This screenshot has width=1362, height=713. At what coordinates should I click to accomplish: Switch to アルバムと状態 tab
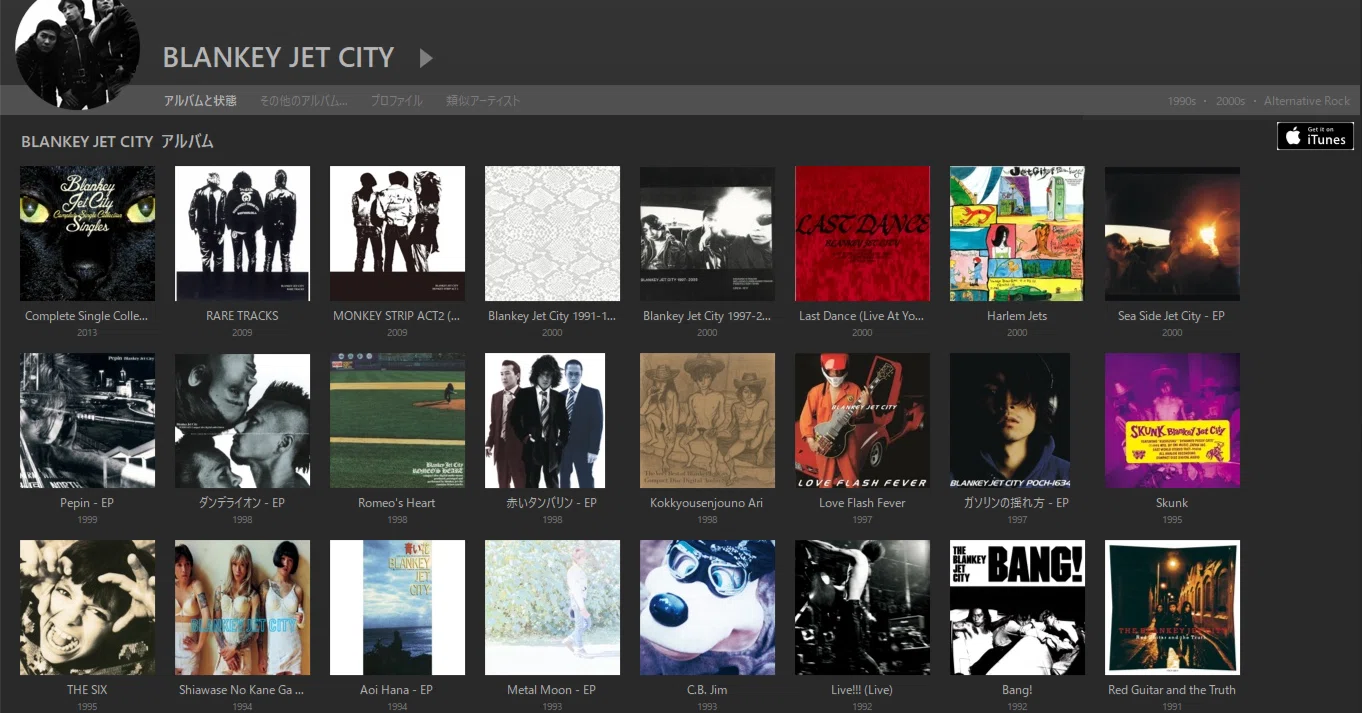[200, 101]
